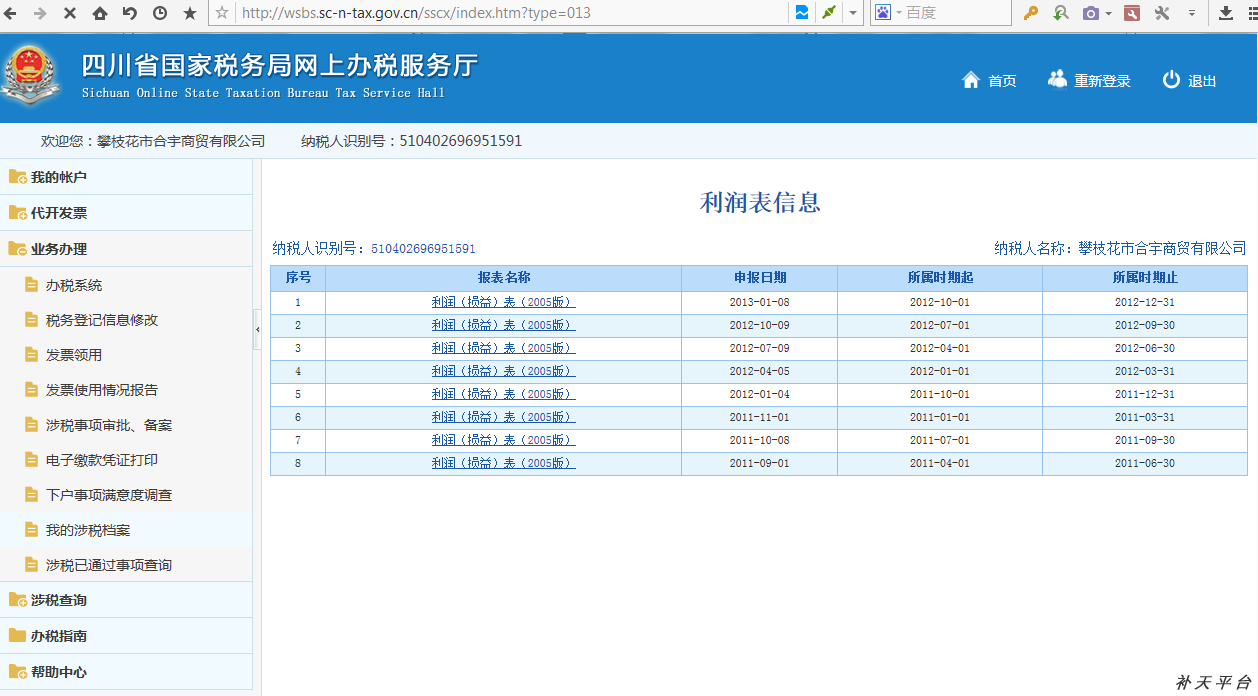Viewport: 1258px width, 696px height.
Task: Open Baidu search engine selector
Action: pos(886,13)
